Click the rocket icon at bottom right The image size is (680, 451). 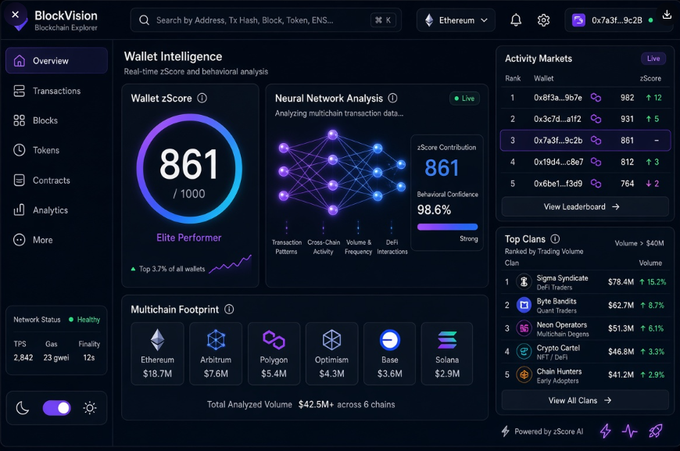click(655, 431)
